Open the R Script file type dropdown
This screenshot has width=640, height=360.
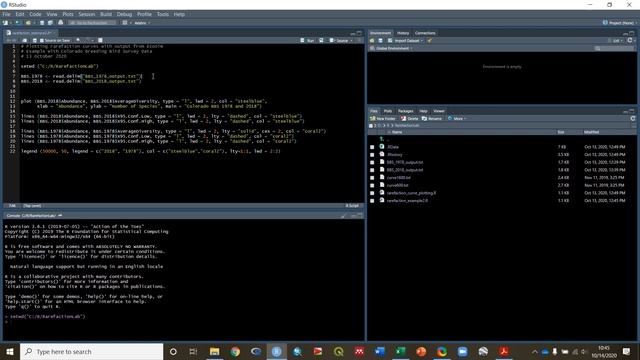click(352, 206)
